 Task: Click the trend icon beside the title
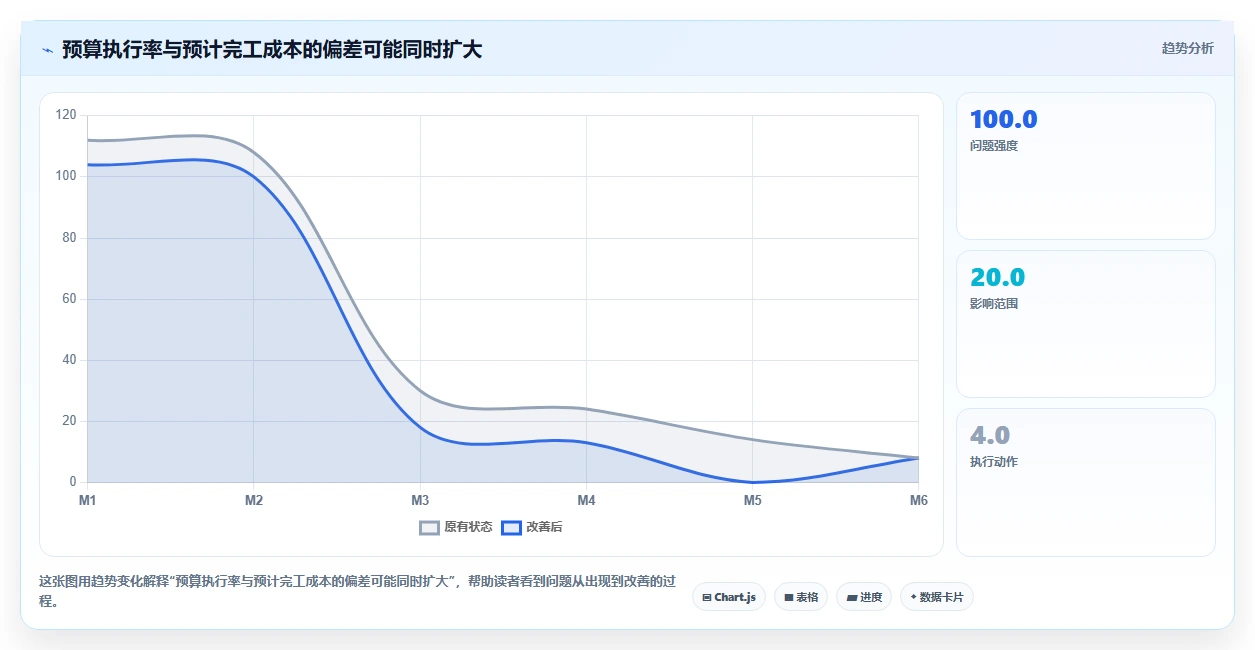[47, 49]
